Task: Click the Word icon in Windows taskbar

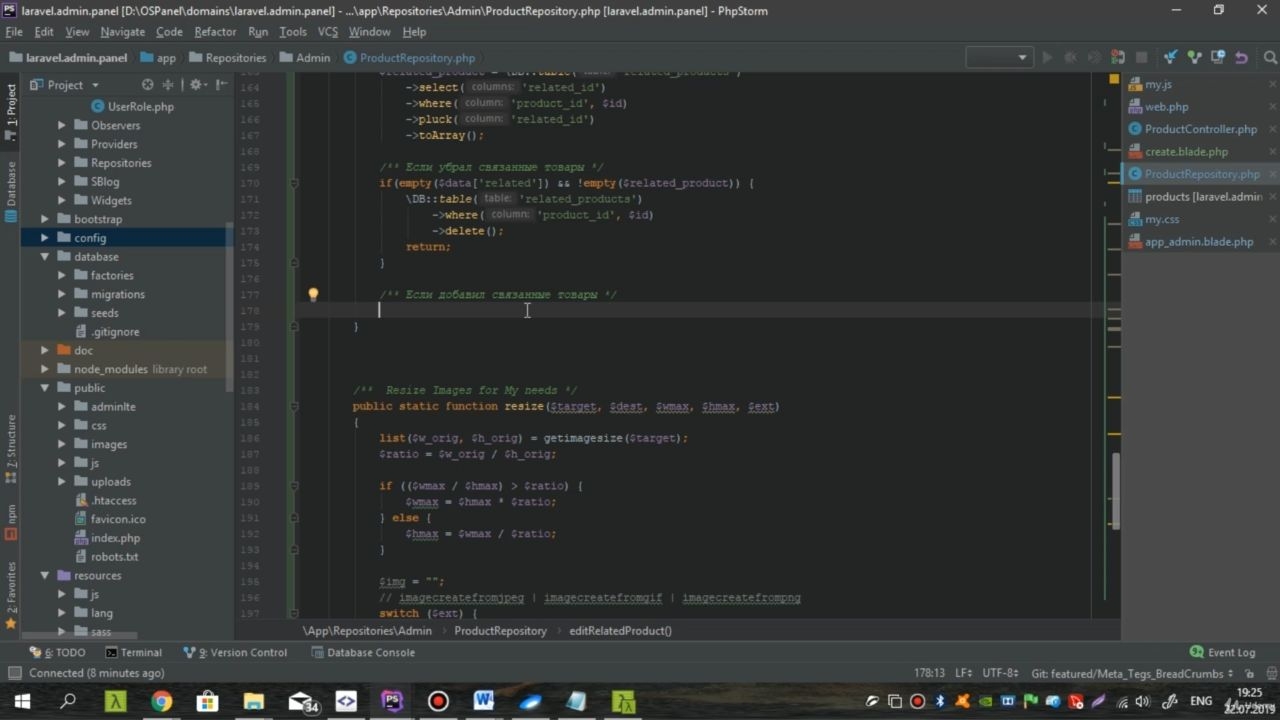Action: click(x=484, y=701)
